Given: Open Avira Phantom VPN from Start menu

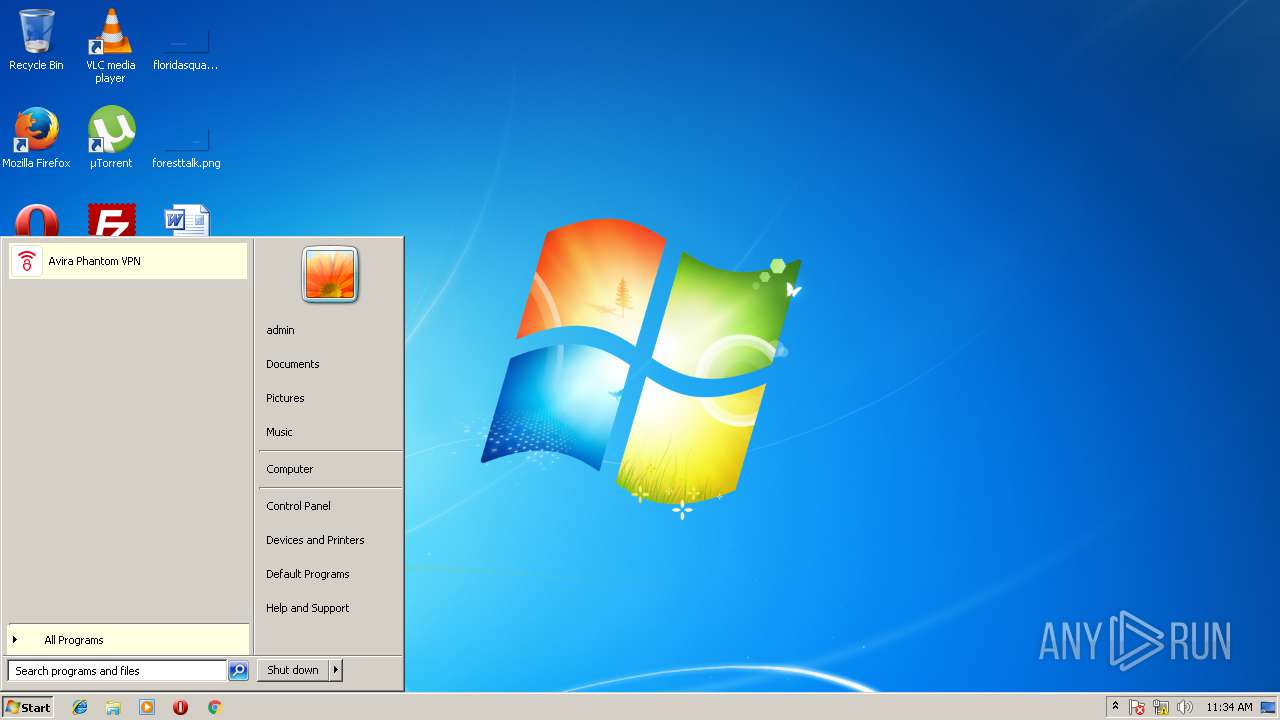Looking at the screenshot, I should click(127, 261).
